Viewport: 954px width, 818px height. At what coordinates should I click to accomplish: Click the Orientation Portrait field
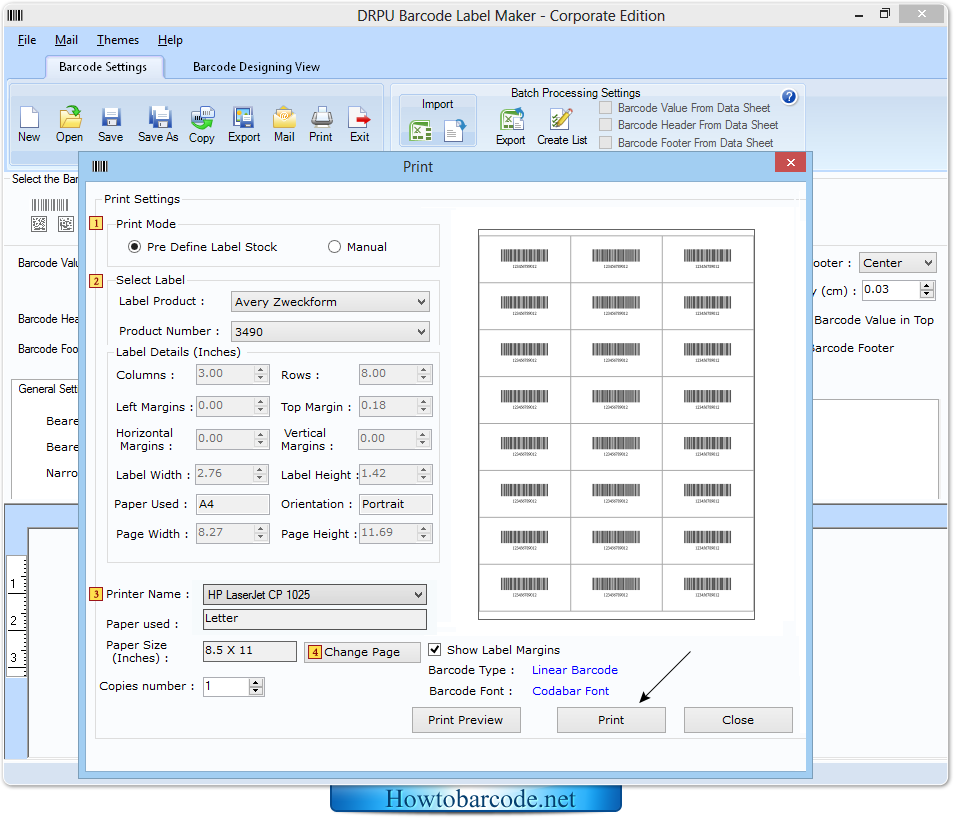click(395, 504)
